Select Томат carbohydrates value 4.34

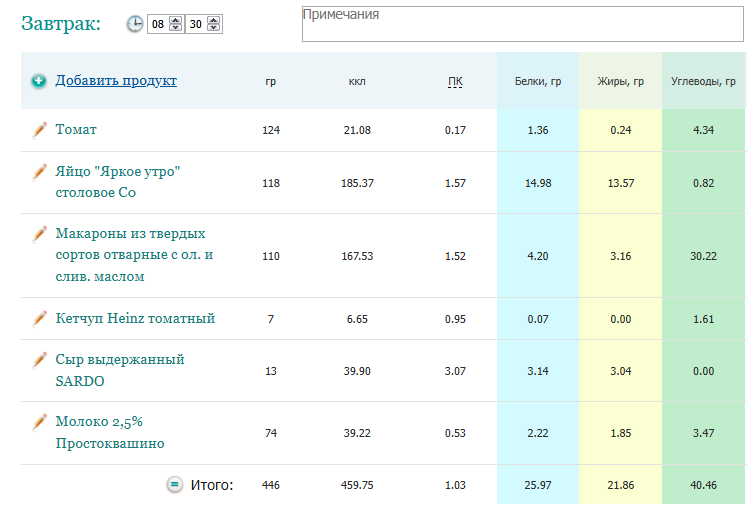(703, 130)
